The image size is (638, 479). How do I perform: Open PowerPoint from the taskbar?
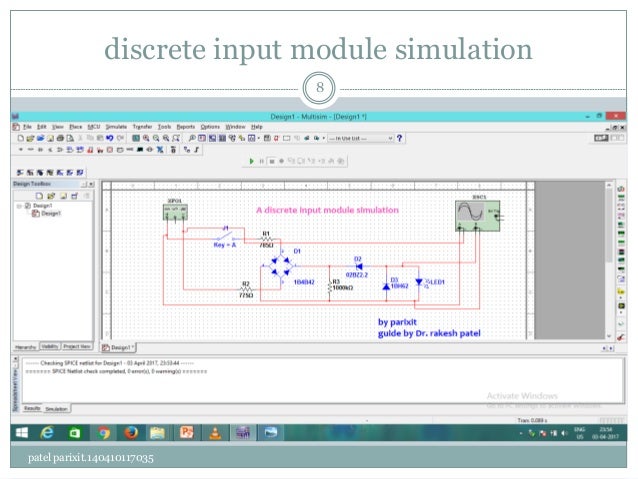tap(186, 432)
